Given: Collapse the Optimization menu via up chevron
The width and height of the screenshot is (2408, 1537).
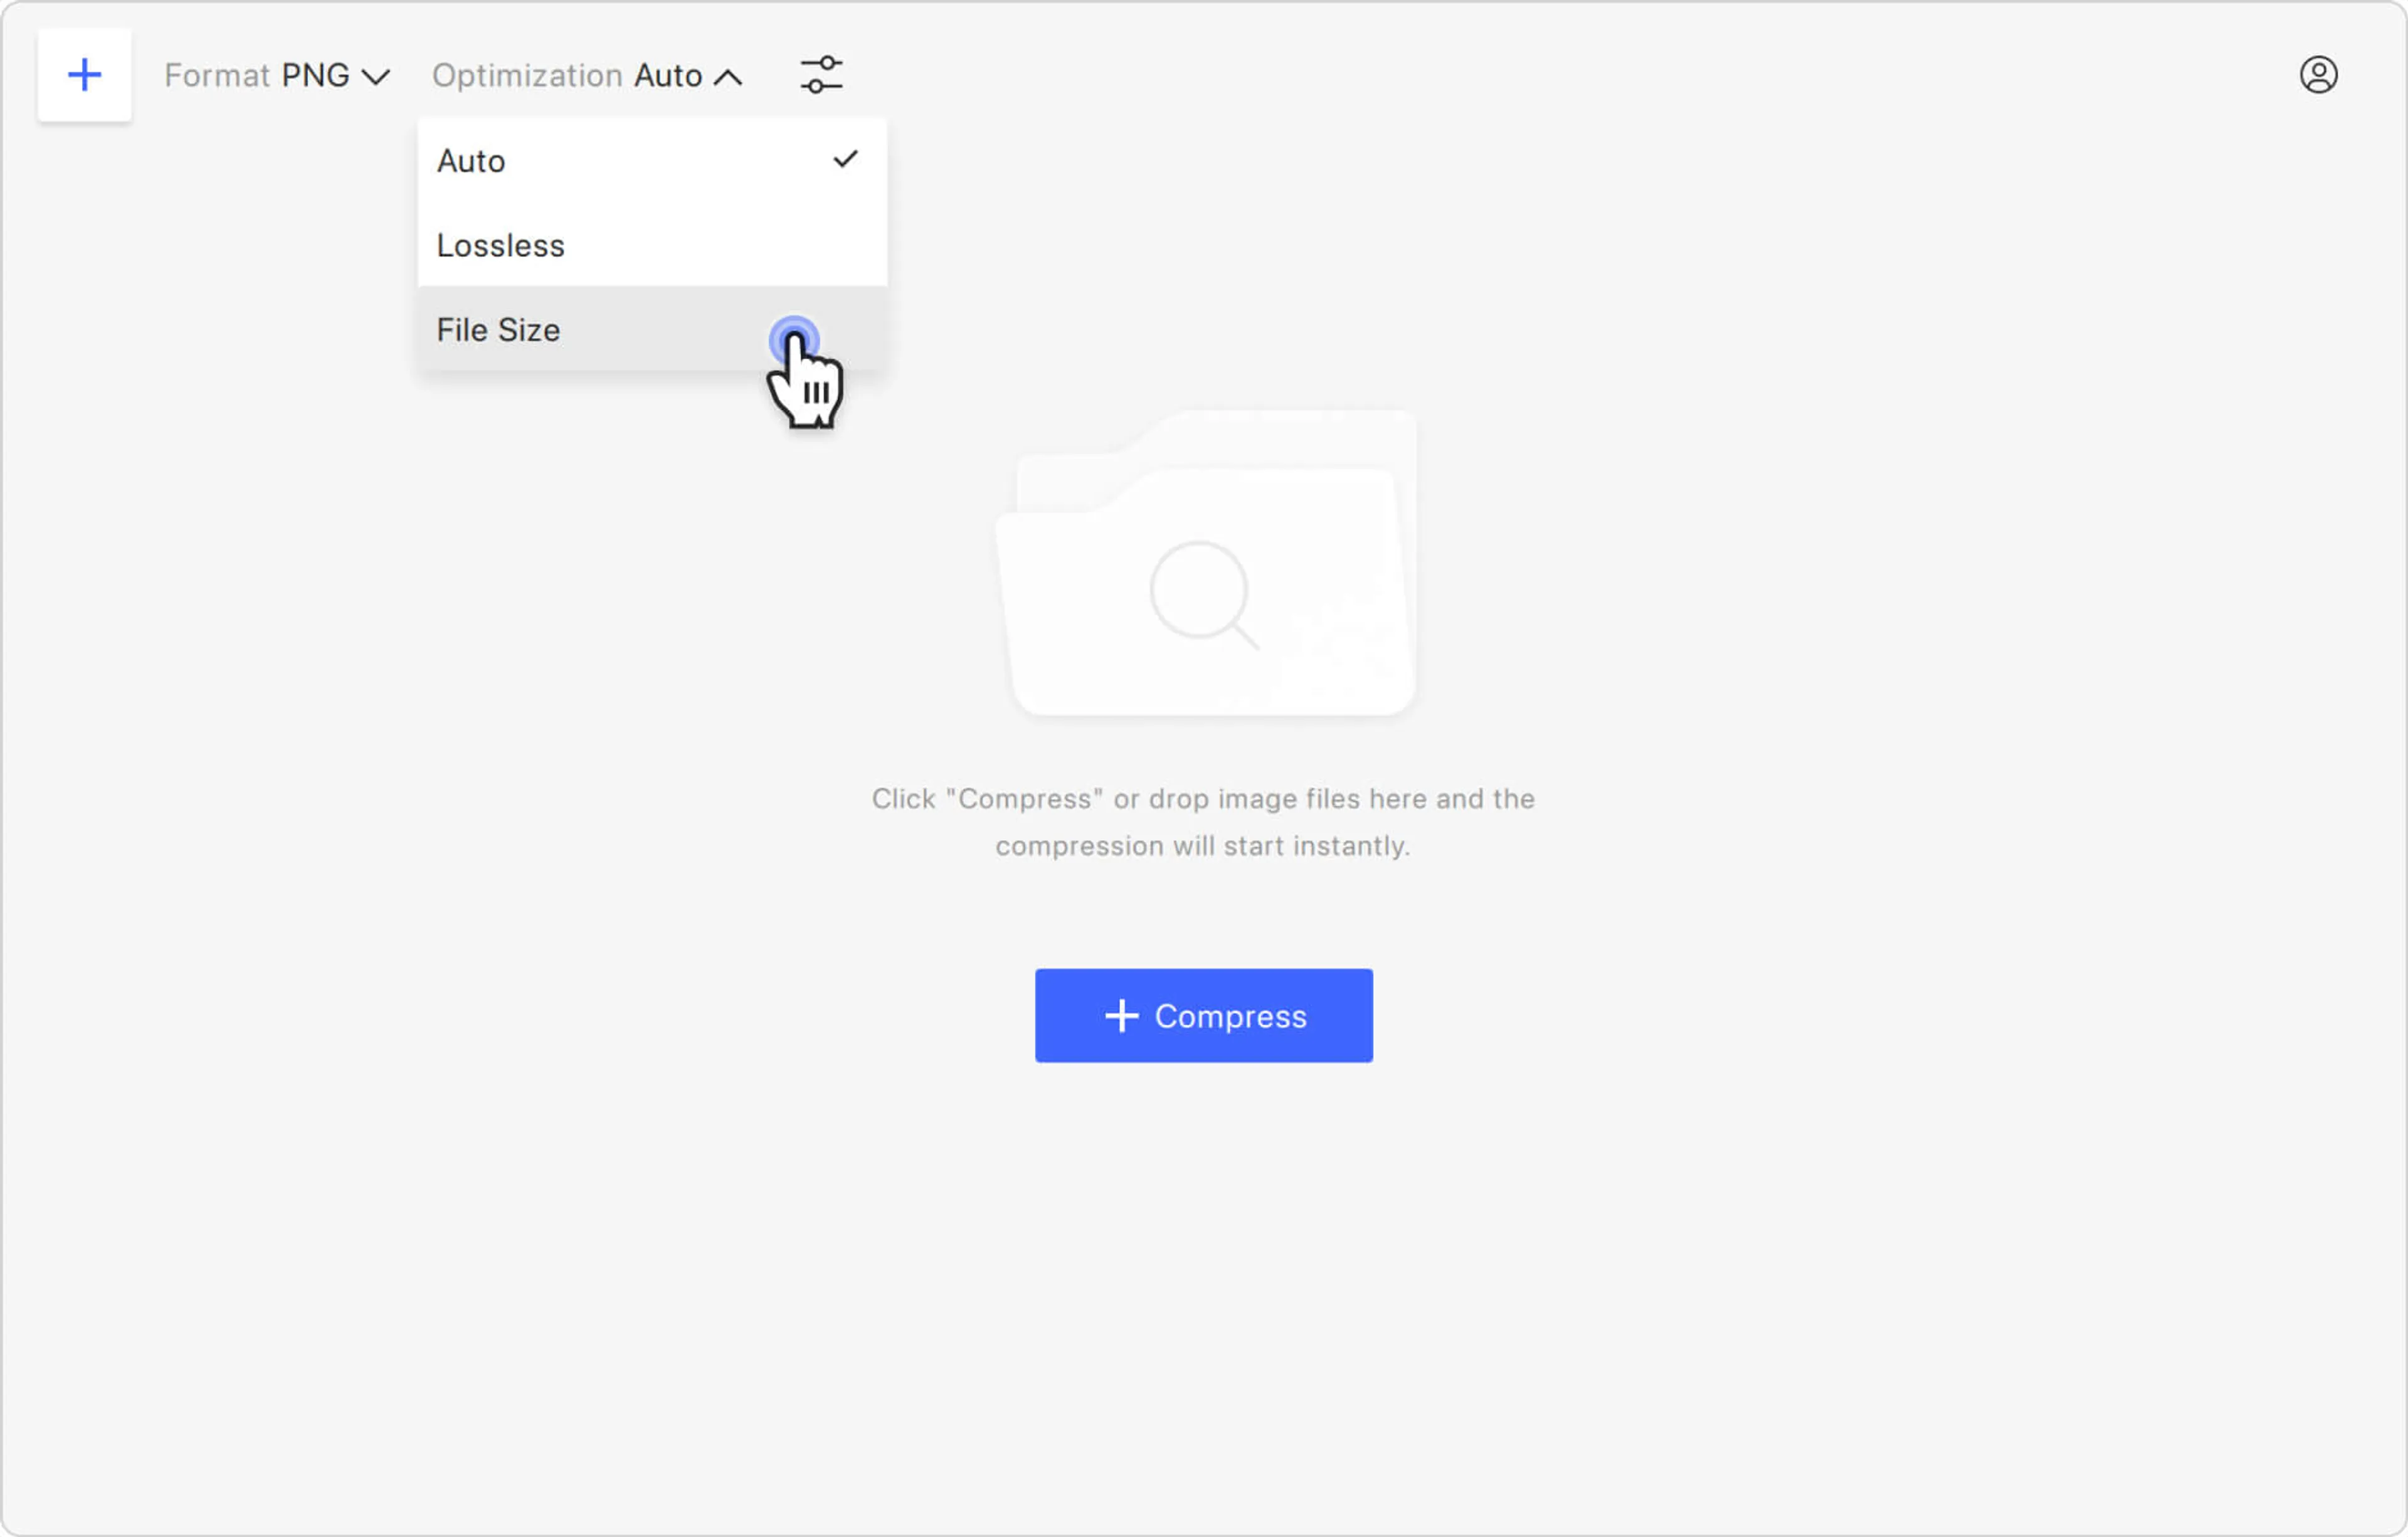Looking at the screenshot, I should coord(728,77).
